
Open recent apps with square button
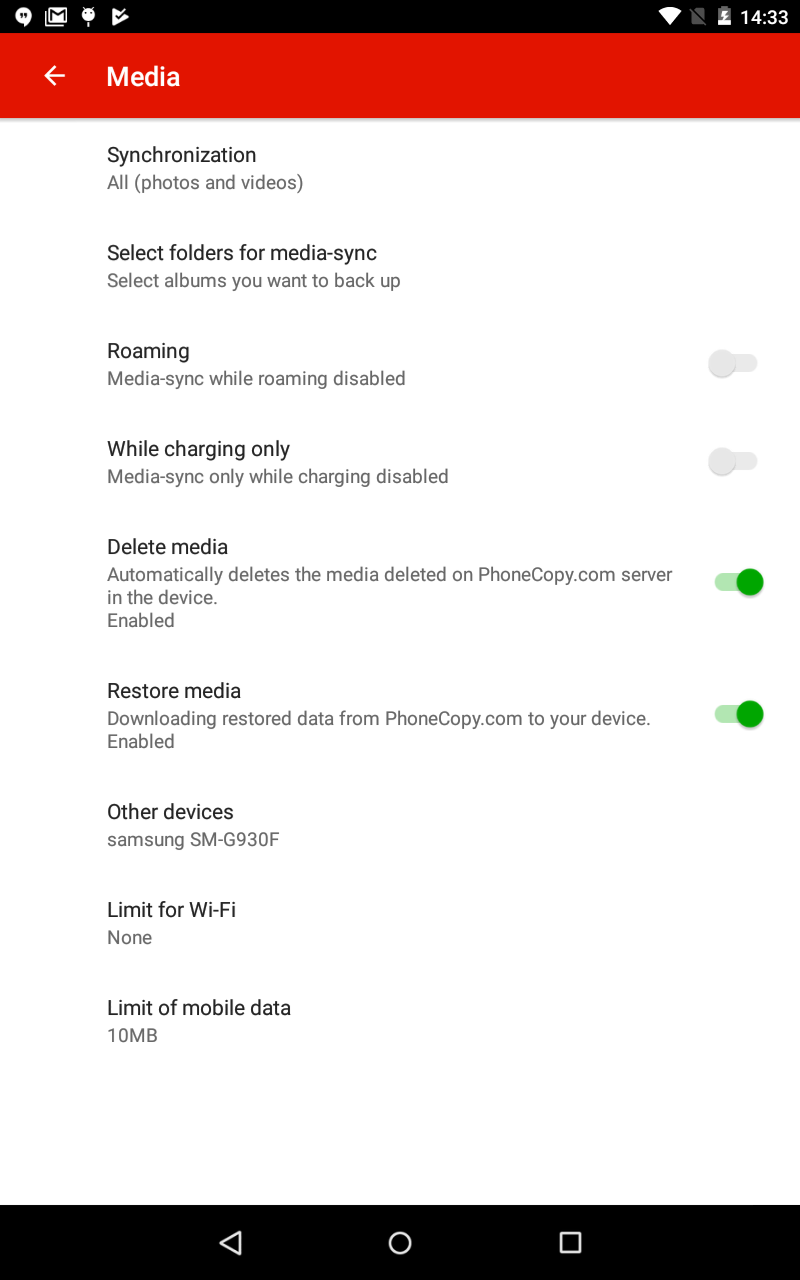click(570, 1242)
